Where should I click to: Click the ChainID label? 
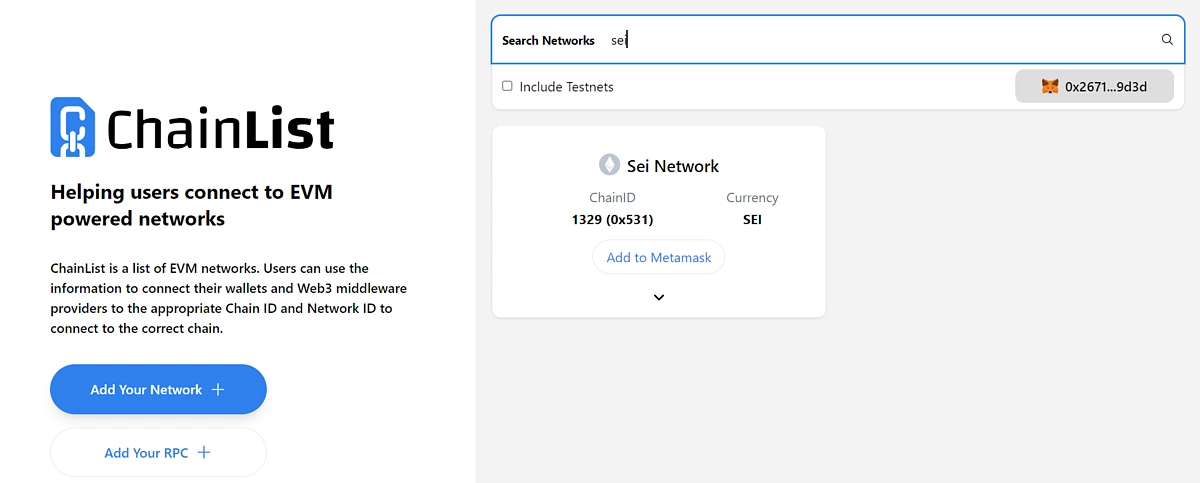click(612, 198)
